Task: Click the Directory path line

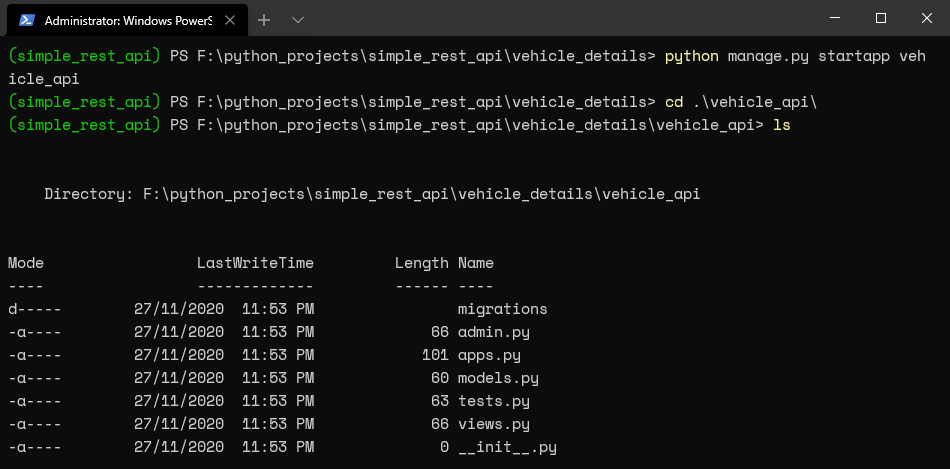Action: pos(372,195)
